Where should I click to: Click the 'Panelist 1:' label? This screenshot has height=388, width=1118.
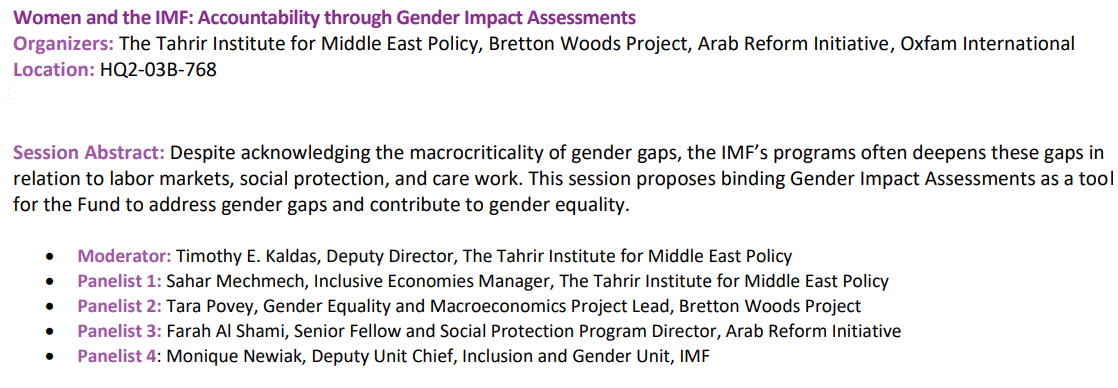[120, 281]
